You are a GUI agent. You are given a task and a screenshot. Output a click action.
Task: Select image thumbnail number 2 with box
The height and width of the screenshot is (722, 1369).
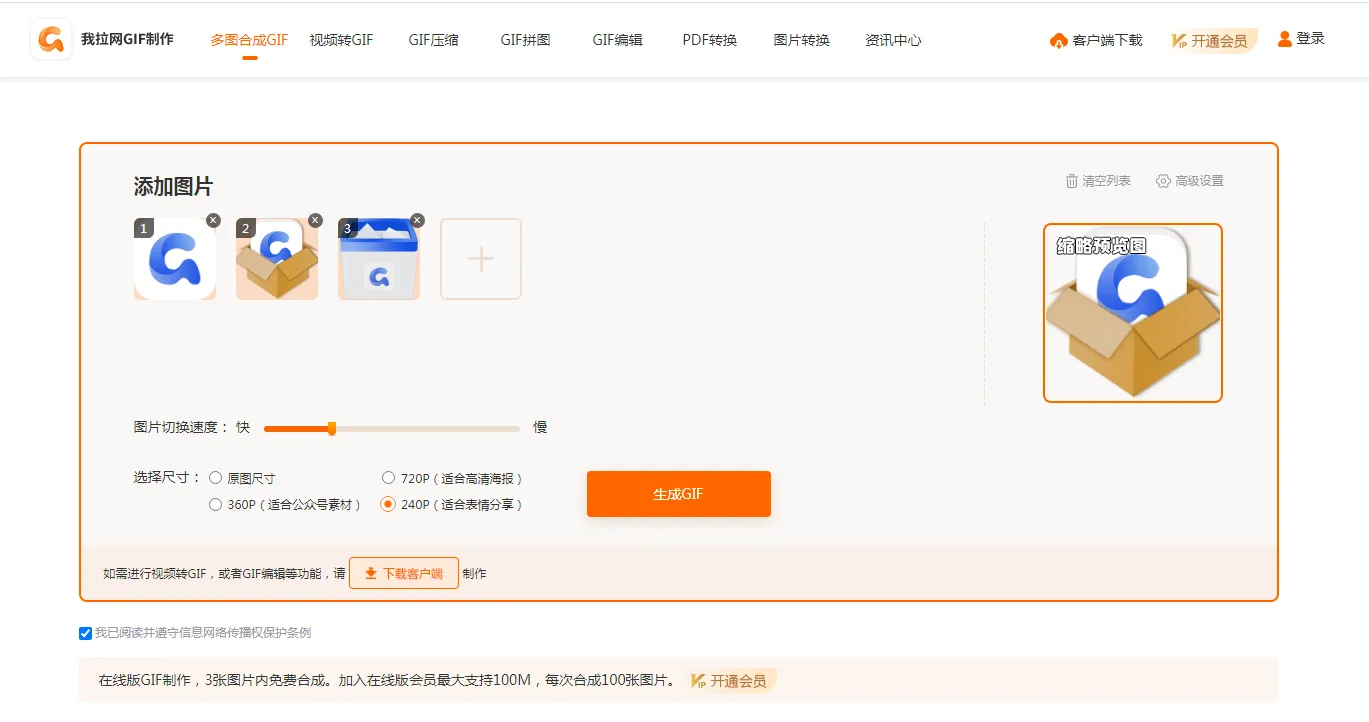click(277, 260)
